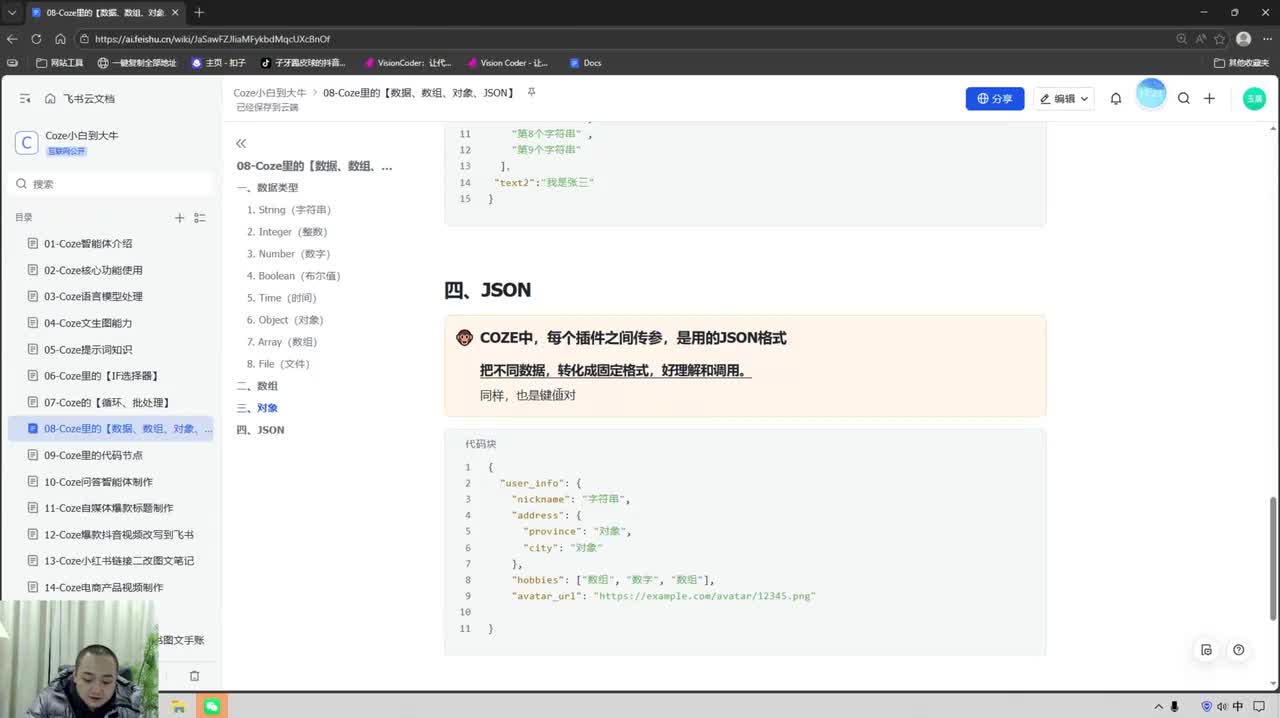Jump to outline section 一、数据类型
This screenshot has height=718, width=1280.
coord(267,188)
